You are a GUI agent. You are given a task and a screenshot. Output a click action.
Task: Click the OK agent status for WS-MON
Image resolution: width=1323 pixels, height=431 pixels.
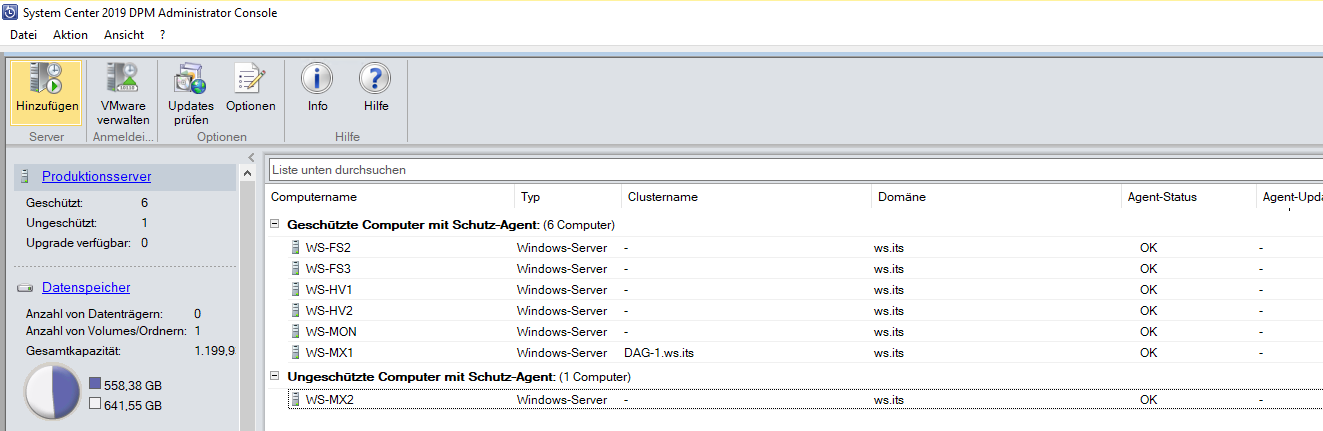pos(1148,332)
